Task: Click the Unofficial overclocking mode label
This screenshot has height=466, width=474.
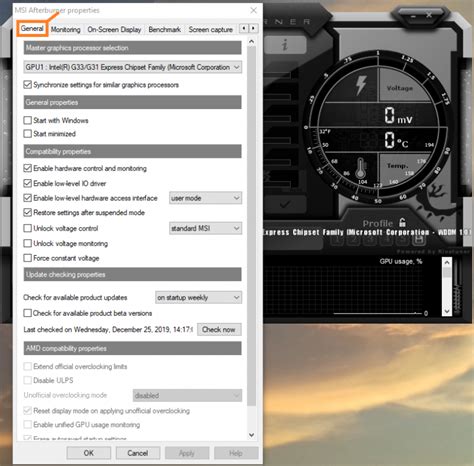Action: click(x=65, y=395)
